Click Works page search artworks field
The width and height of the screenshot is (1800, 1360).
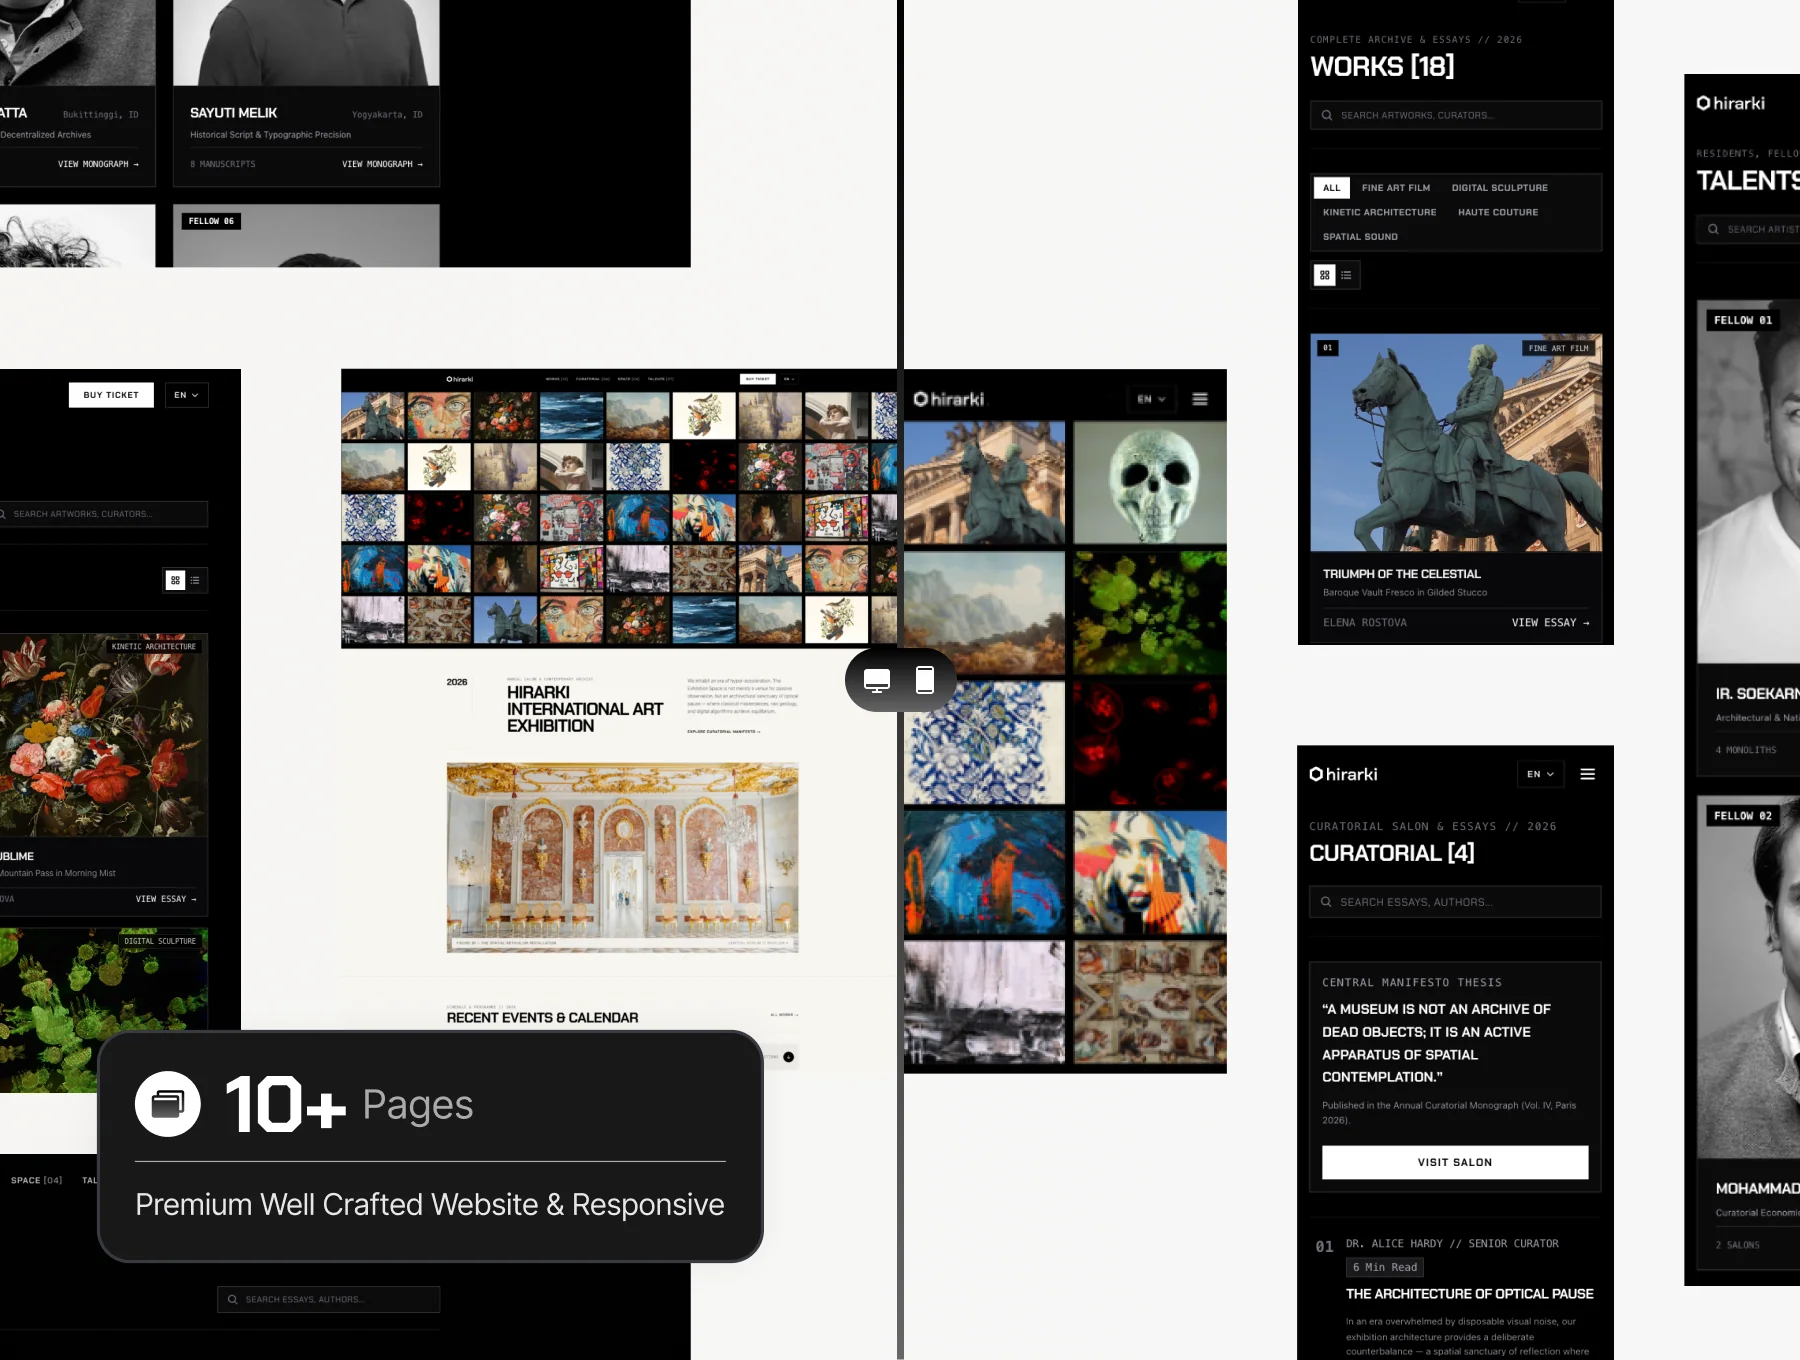pyautogui.click(x=1455, y=115)
